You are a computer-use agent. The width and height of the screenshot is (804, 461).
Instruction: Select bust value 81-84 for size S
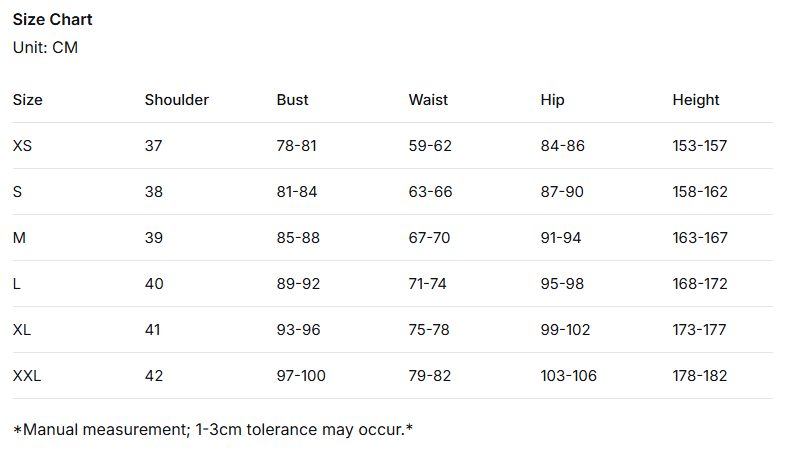pyautogui.click(x=296, y=192)
